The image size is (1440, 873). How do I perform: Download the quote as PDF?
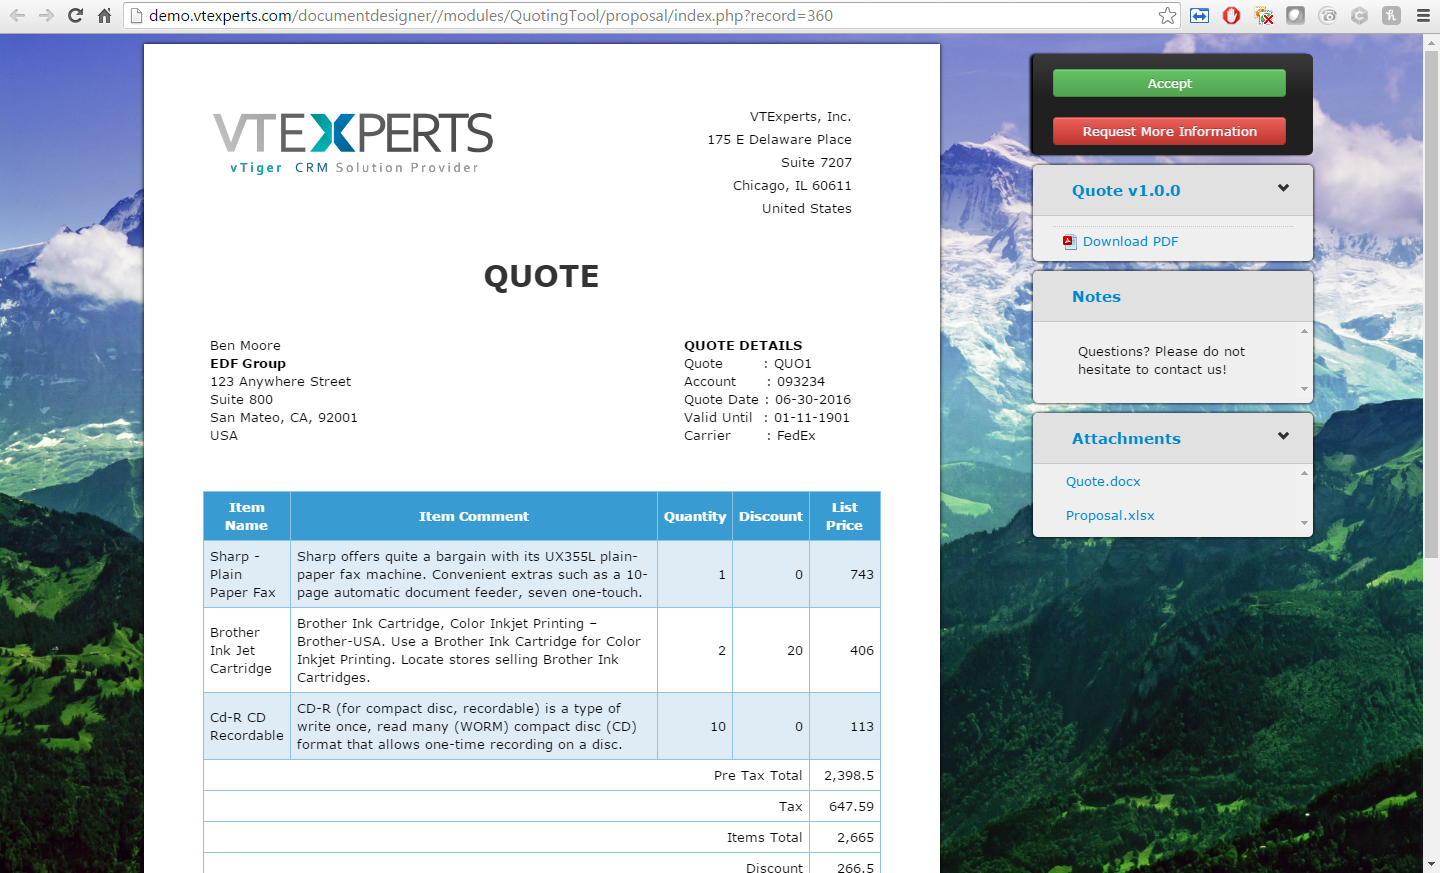[1130, 241]
